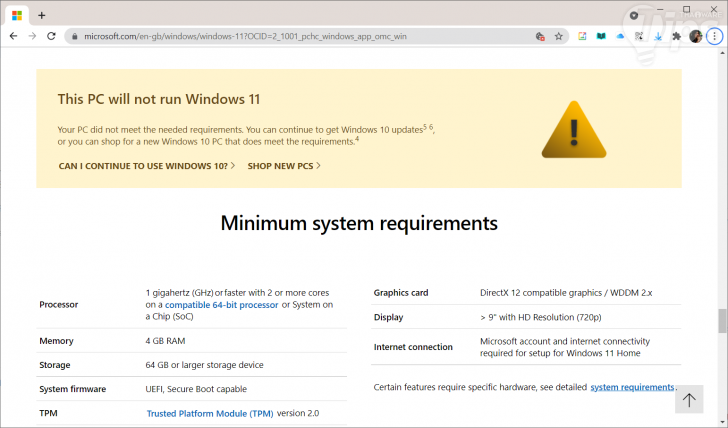728x428 pixels.
Task: Open 'Can I continue to use Windows 10?'
Action: [147, 166]
